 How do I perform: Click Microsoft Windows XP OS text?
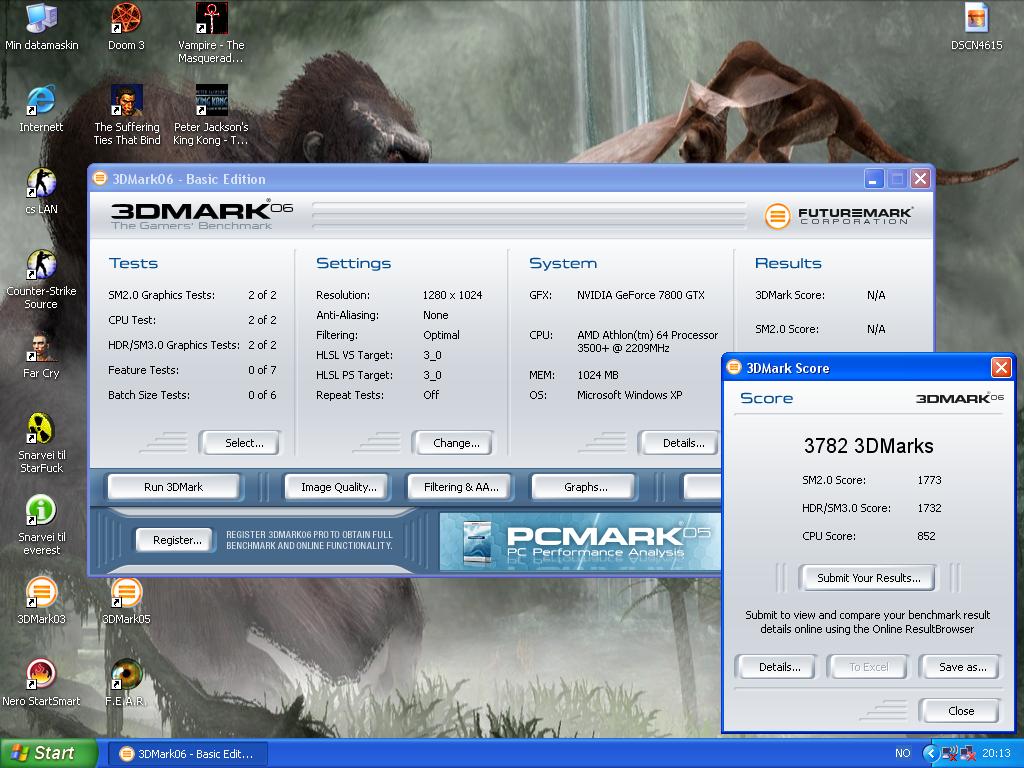tap(630, 395)
